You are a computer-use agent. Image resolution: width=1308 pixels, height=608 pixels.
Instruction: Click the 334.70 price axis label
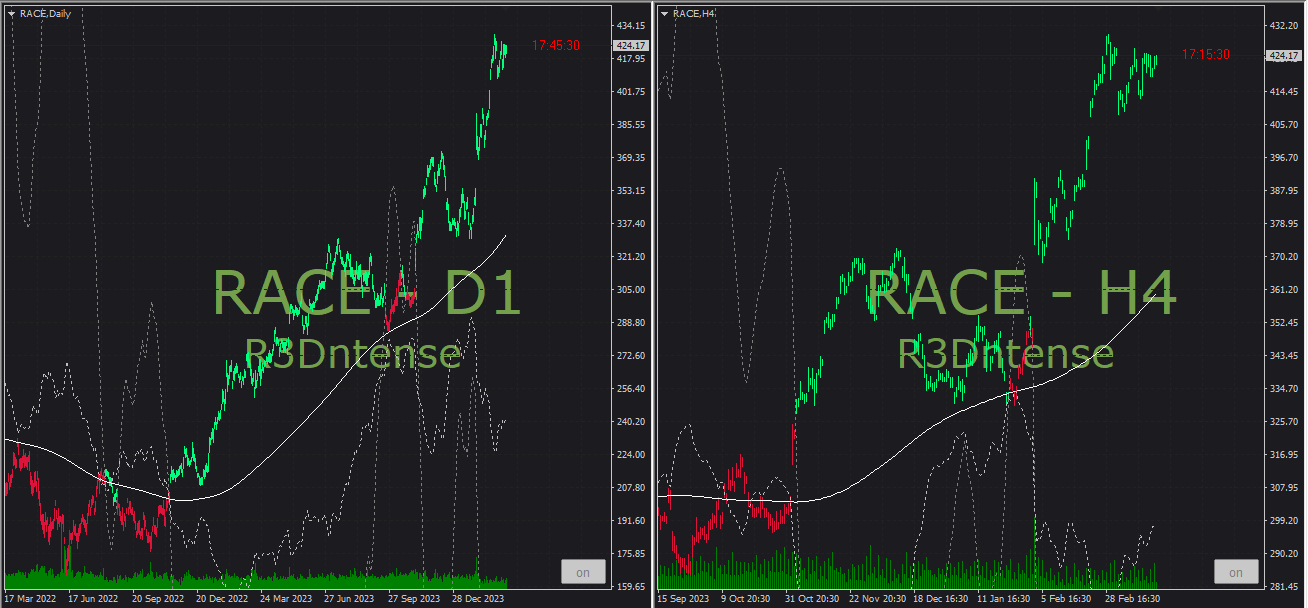pyautogui.click(x=1283, y=388)
